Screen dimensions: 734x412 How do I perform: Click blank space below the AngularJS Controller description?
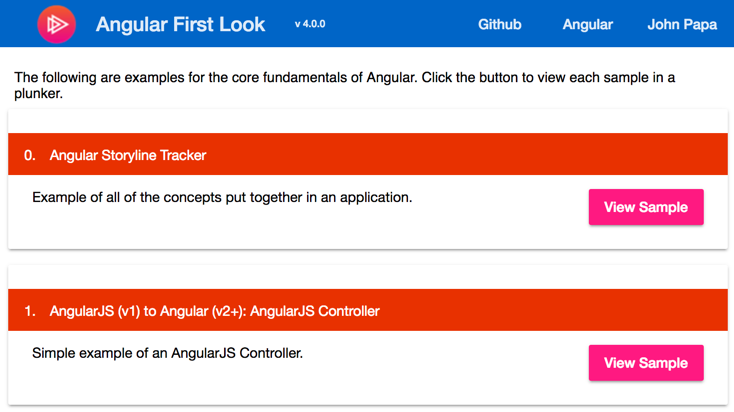(x=281, y=384)
